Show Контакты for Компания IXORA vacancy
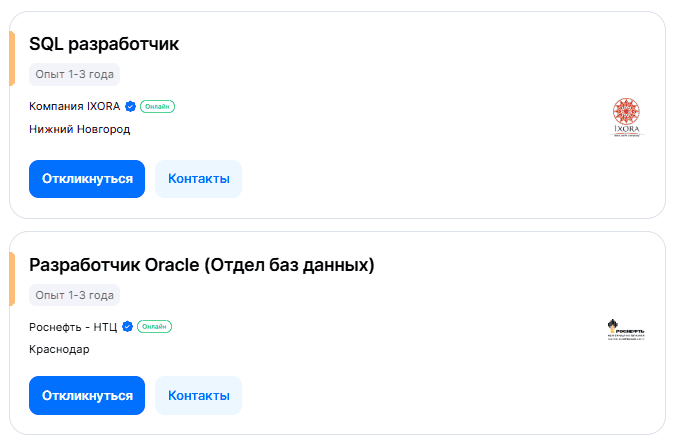This screenshot has height=442, width=675. click(x=198, y=179)
